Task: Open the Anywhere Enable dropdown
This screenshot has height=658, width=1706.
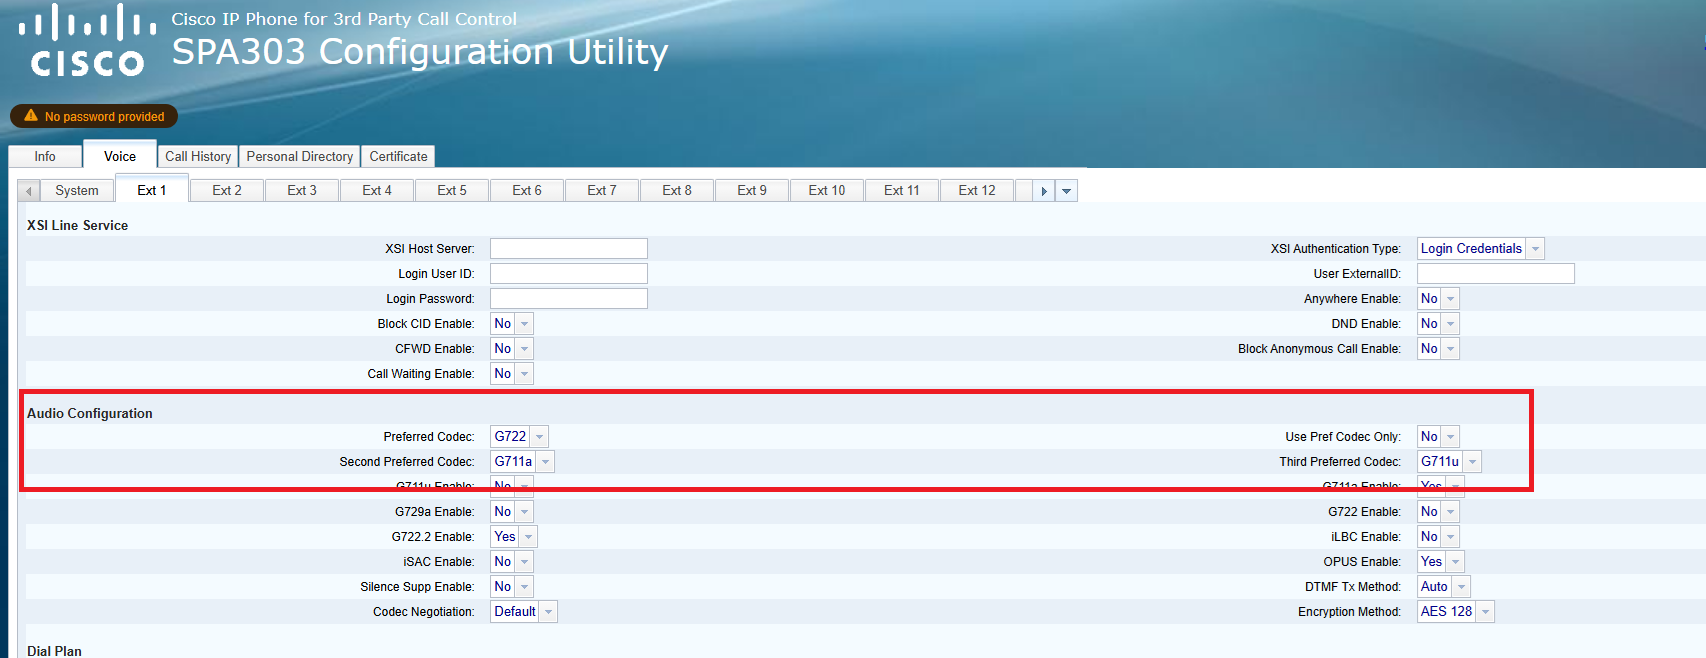Action: (x=1438, y=298)
